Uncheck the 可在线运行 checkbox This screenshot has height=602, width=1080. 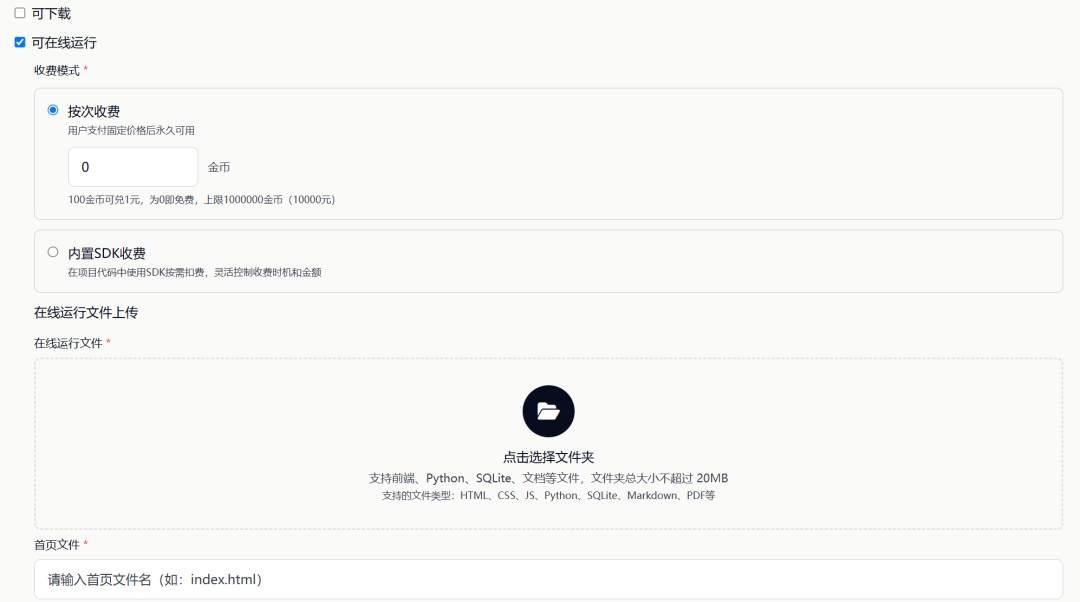click(20, 43)
